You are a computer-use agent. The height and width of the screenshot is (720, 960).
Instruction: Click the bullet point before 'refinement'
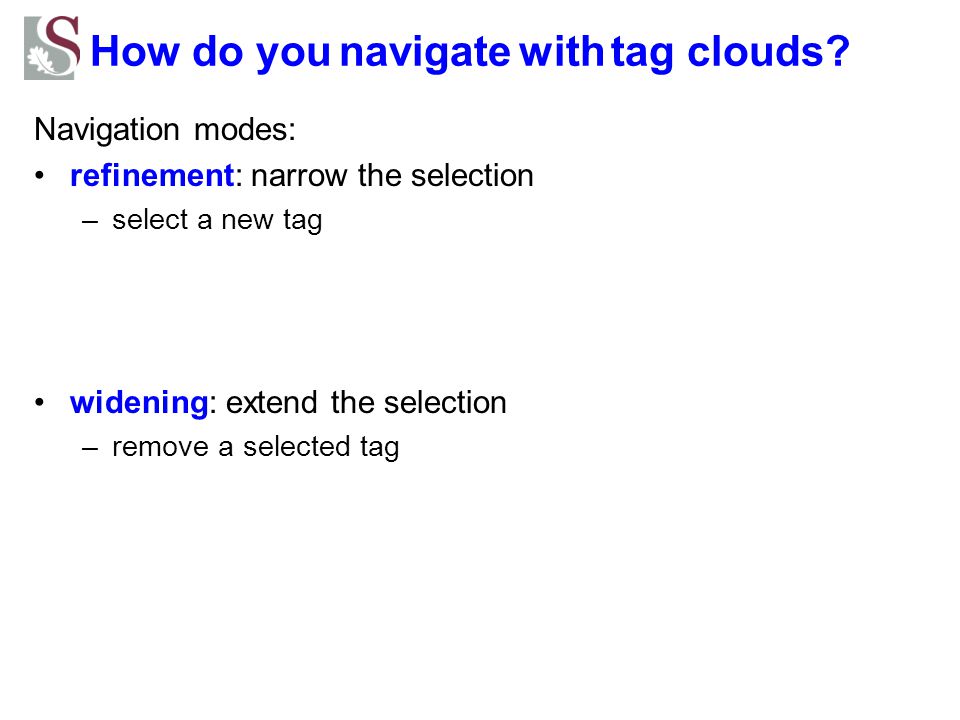[x=40, y=176]
